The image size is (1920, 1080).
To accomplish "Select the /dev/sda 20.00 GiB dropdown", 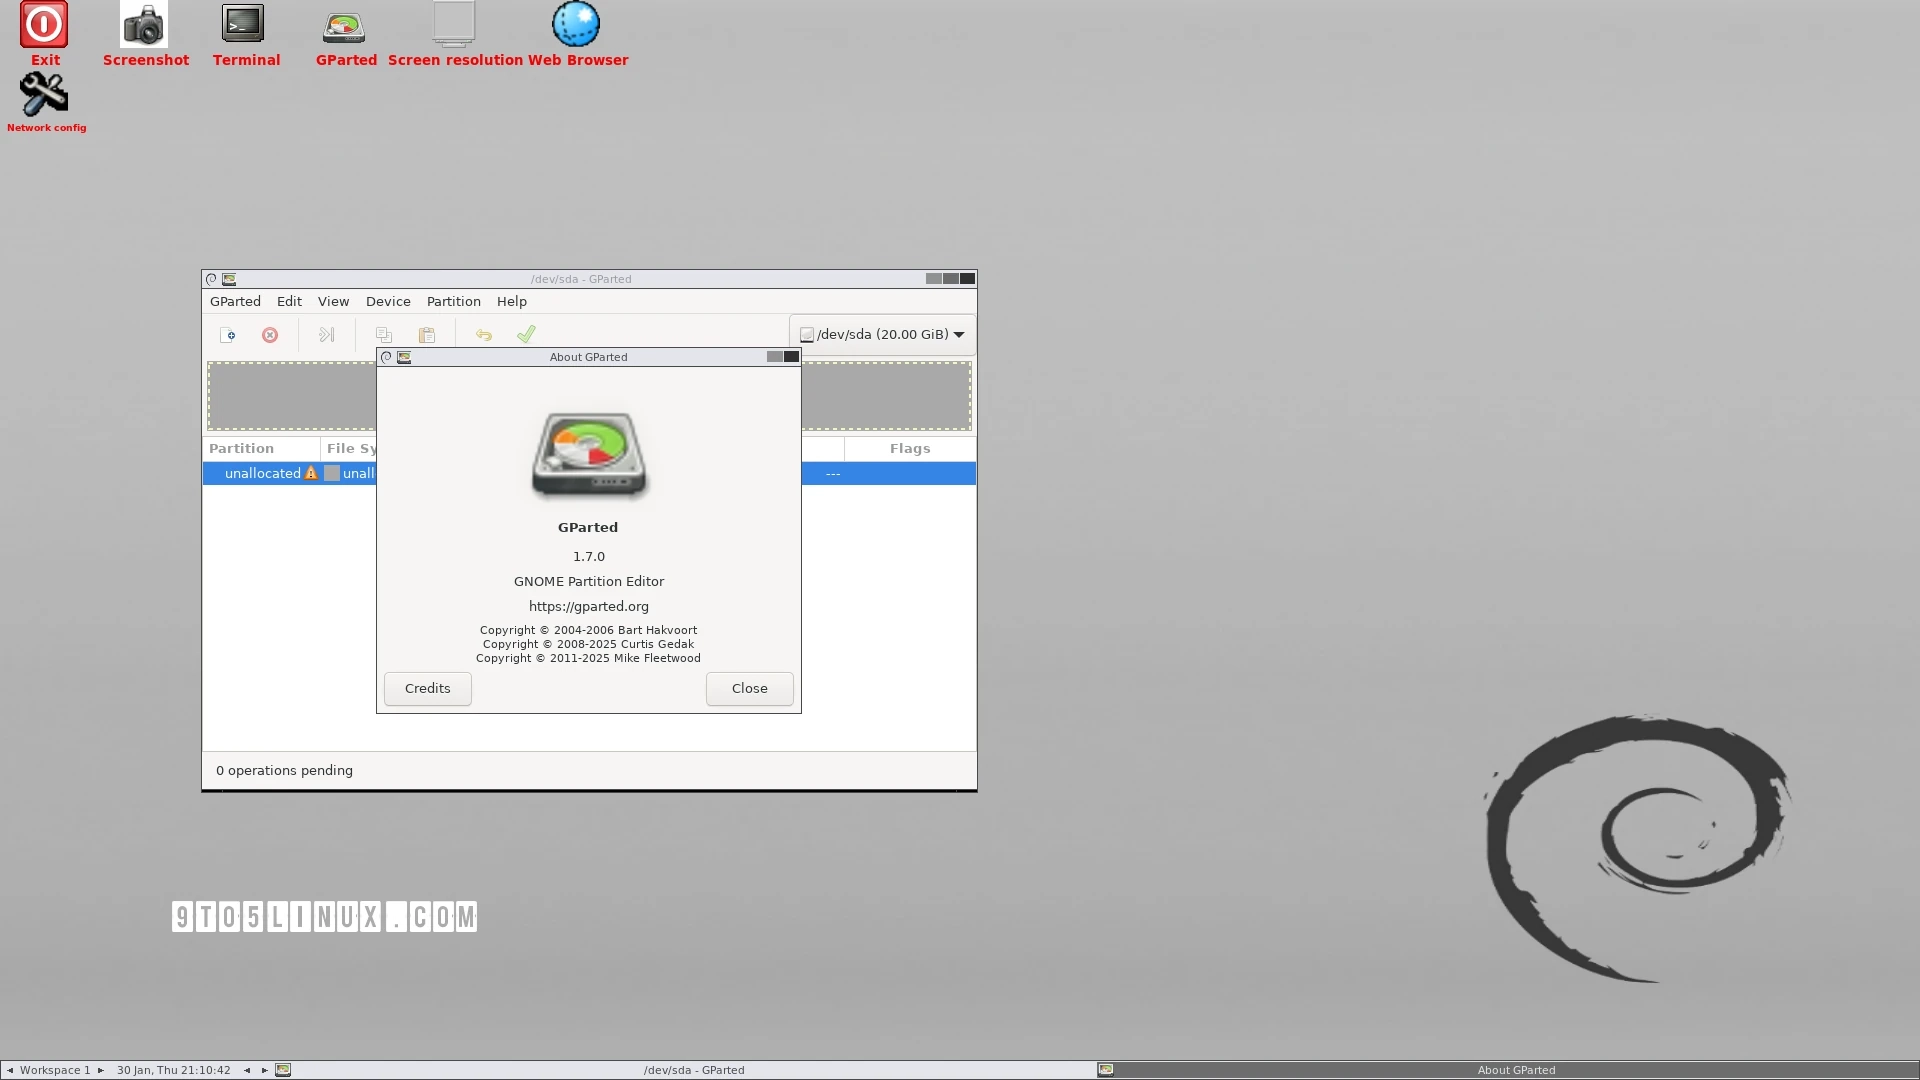I will point(884,334).
